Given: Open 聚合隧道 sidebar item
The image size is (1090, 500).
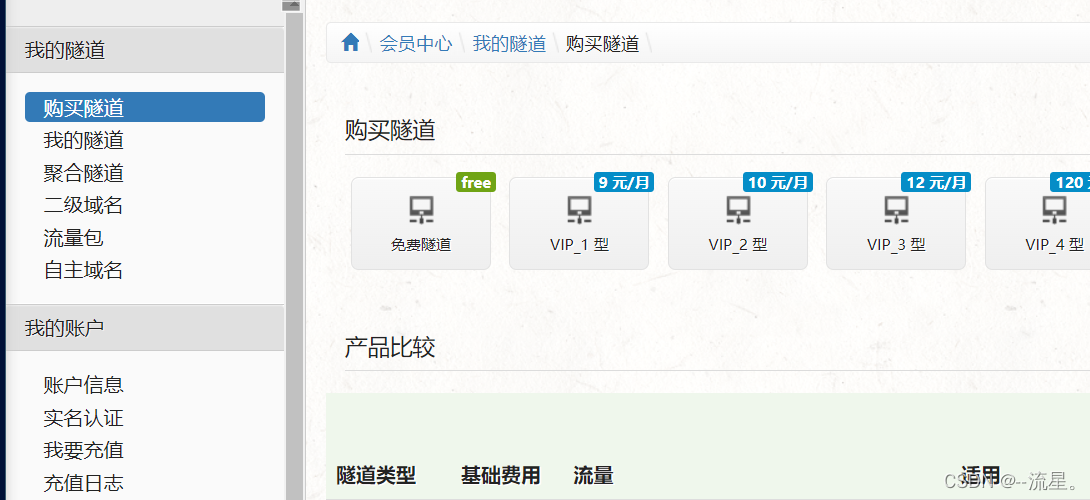Looking at the screenshot, I should pos(83,172).
